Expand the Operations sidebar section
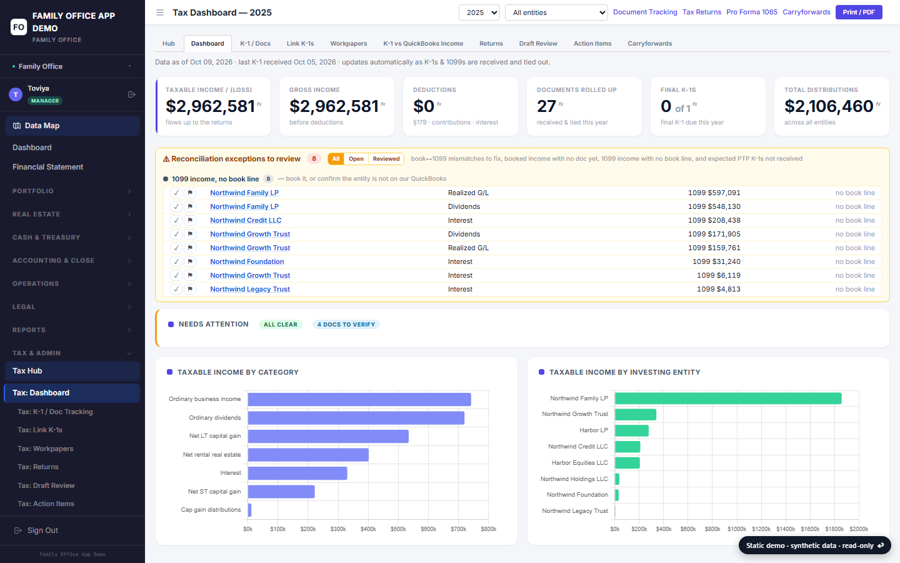Viewport: 900px width, 563px height. click(72, 284)
